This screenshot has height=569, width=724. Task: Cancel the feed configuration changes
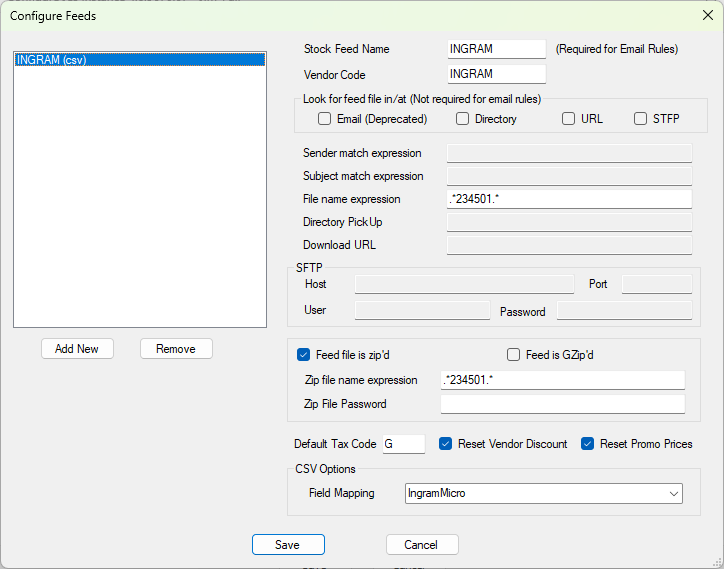[422, 545]
